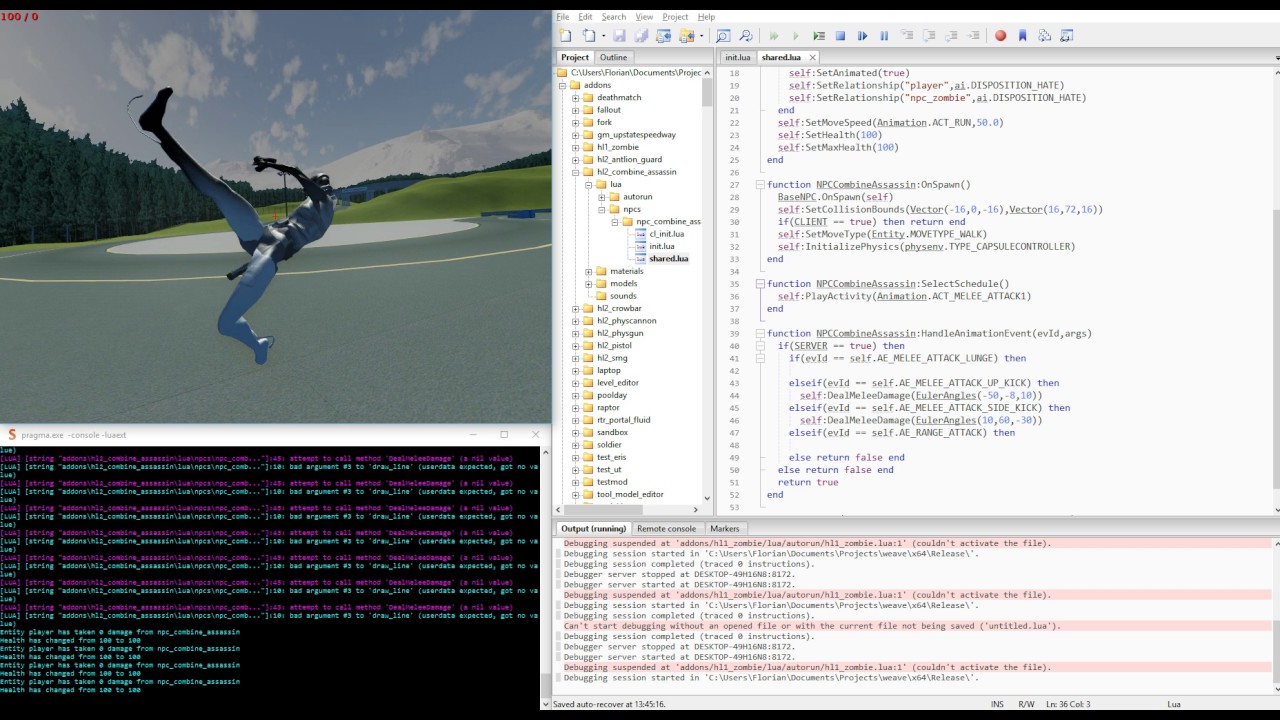The height and width of the screenshot is (720, 1280).
Task: Set project directory from current file icon
Action: [664, 36]
